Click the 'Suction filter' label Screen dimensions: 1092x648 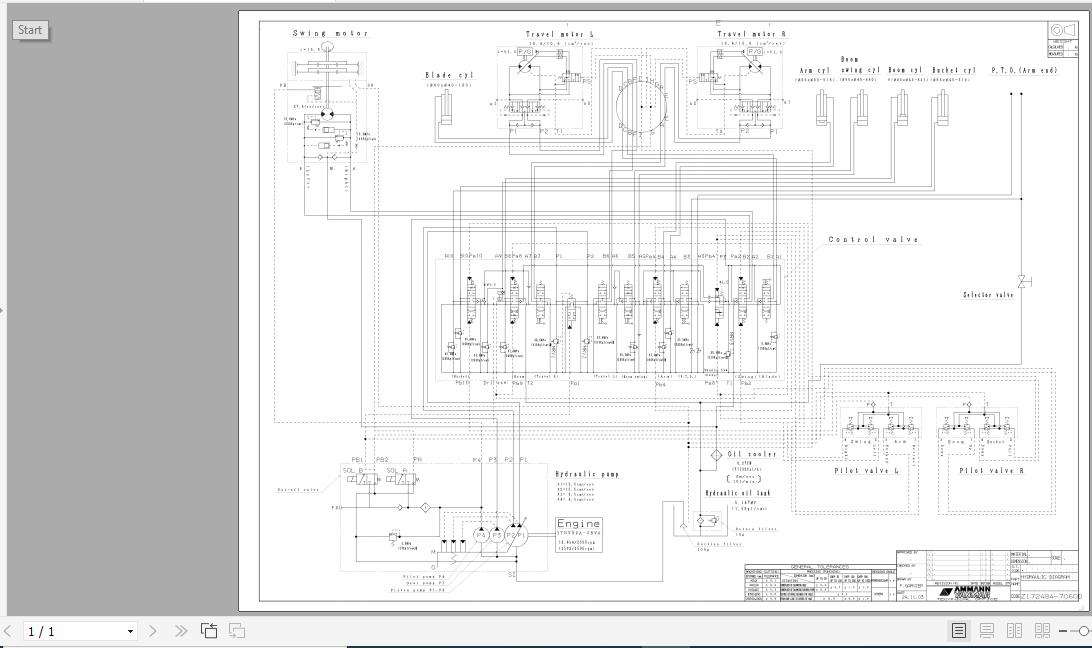point(719,544)
